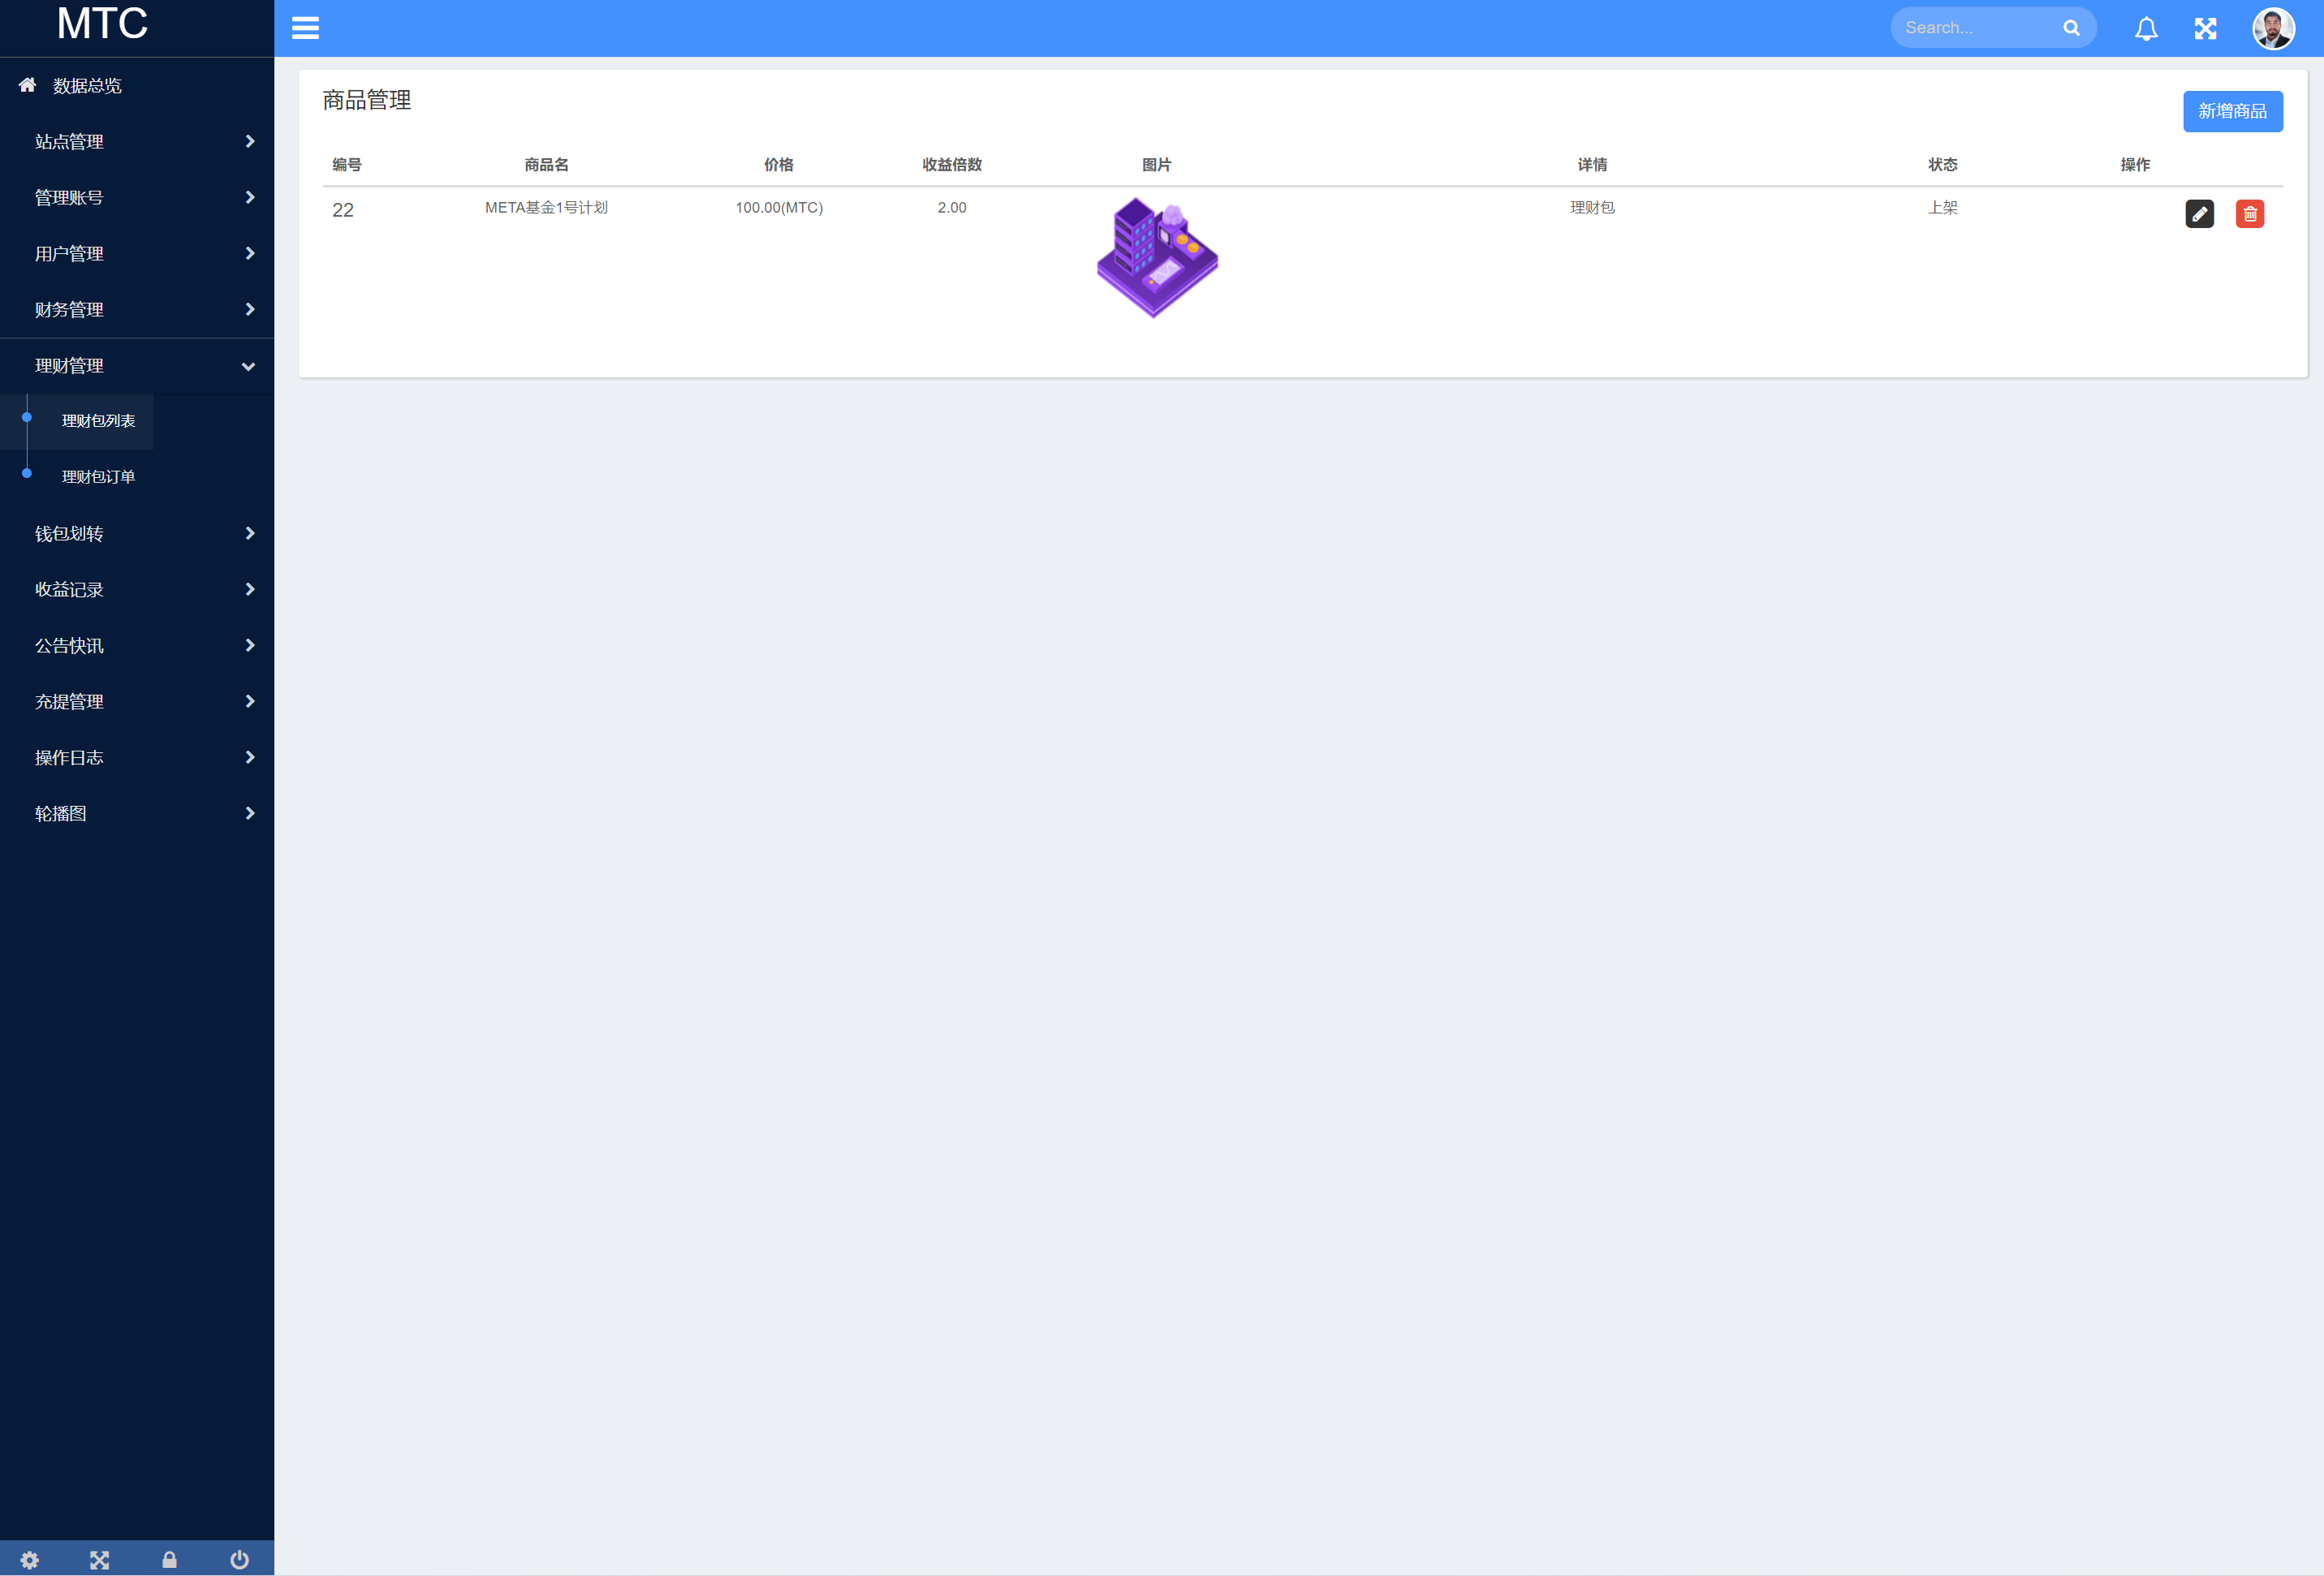Click the delete icon for product 22

pyautogui.click(x=2252, y=213)
